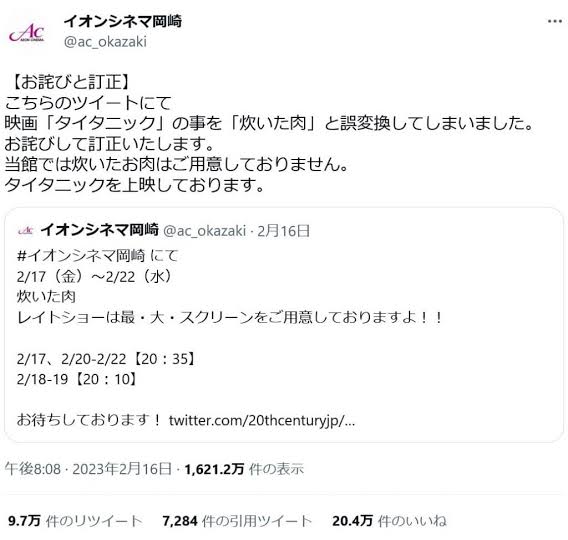Image resolution: width=568 pixels, height=540 pixels.
Task: Click @ac_okazaki handle in quoted tweet
Action: pyautogui.click(x=205, y=231)
